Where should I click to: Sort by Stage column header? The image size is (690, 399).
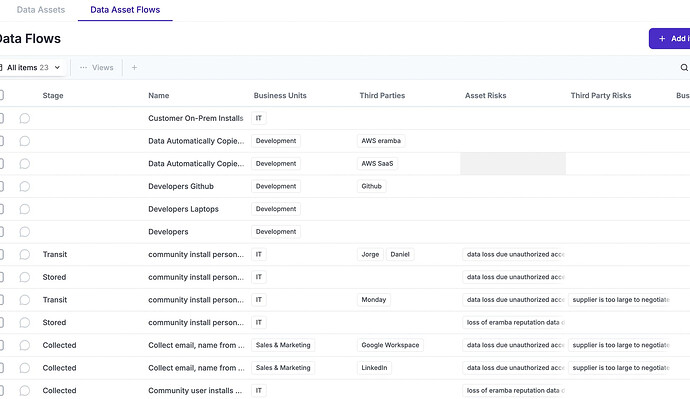click(x=53, y=95)
